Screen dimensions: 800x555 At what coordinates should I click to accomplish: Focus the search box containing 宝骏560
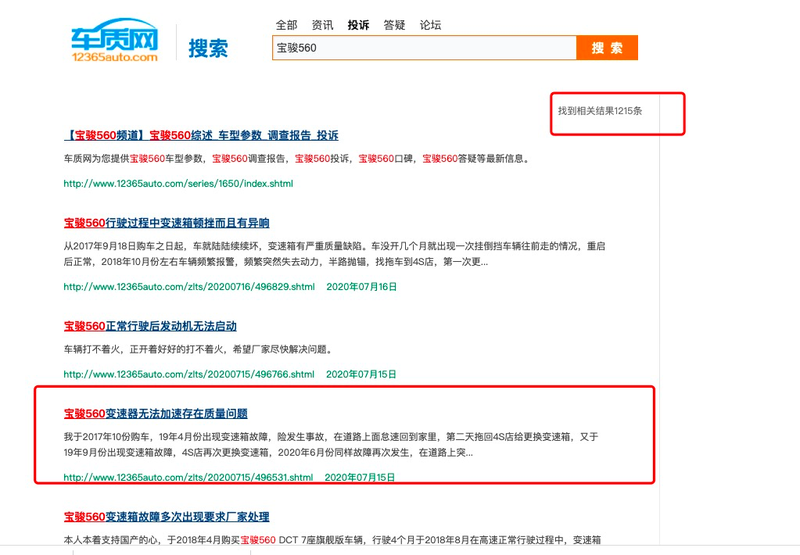pos(424,48)
